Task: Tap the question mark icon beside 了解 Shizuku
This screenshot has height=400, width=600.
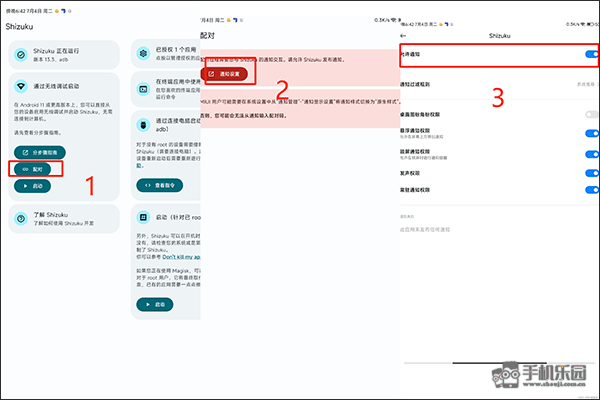Action: pos(21,219)
